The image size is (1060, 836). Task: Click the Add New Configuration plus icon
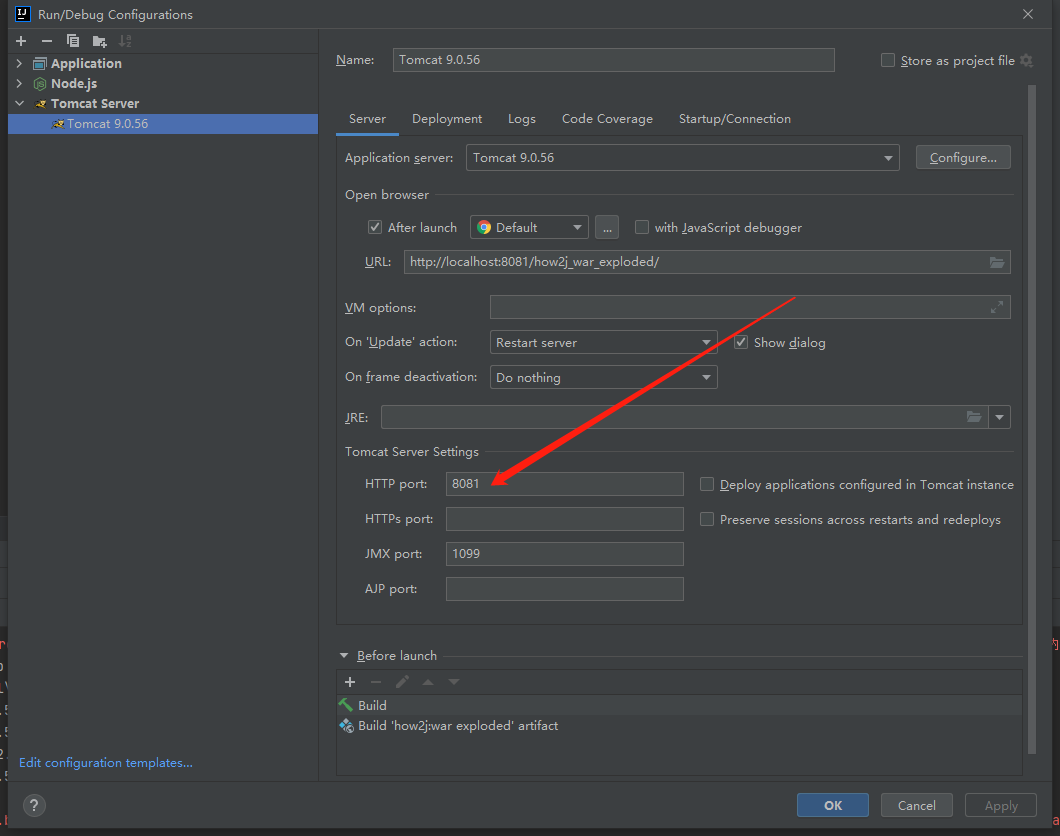(21, 41)
